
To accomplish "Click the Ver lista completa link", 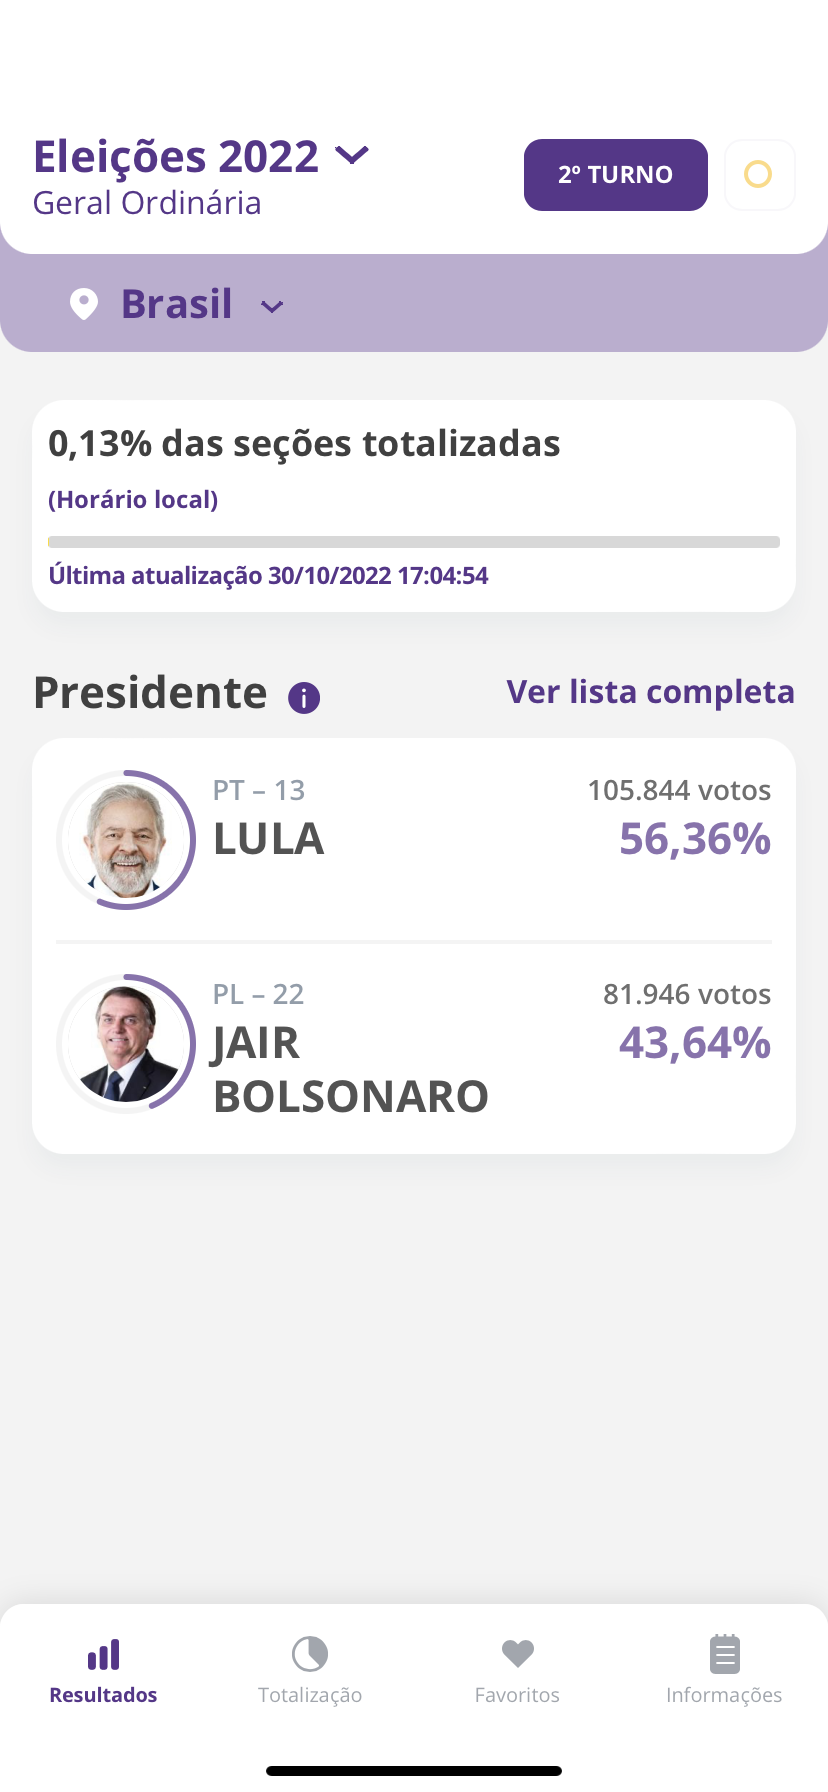I will (x=650, y=692).
